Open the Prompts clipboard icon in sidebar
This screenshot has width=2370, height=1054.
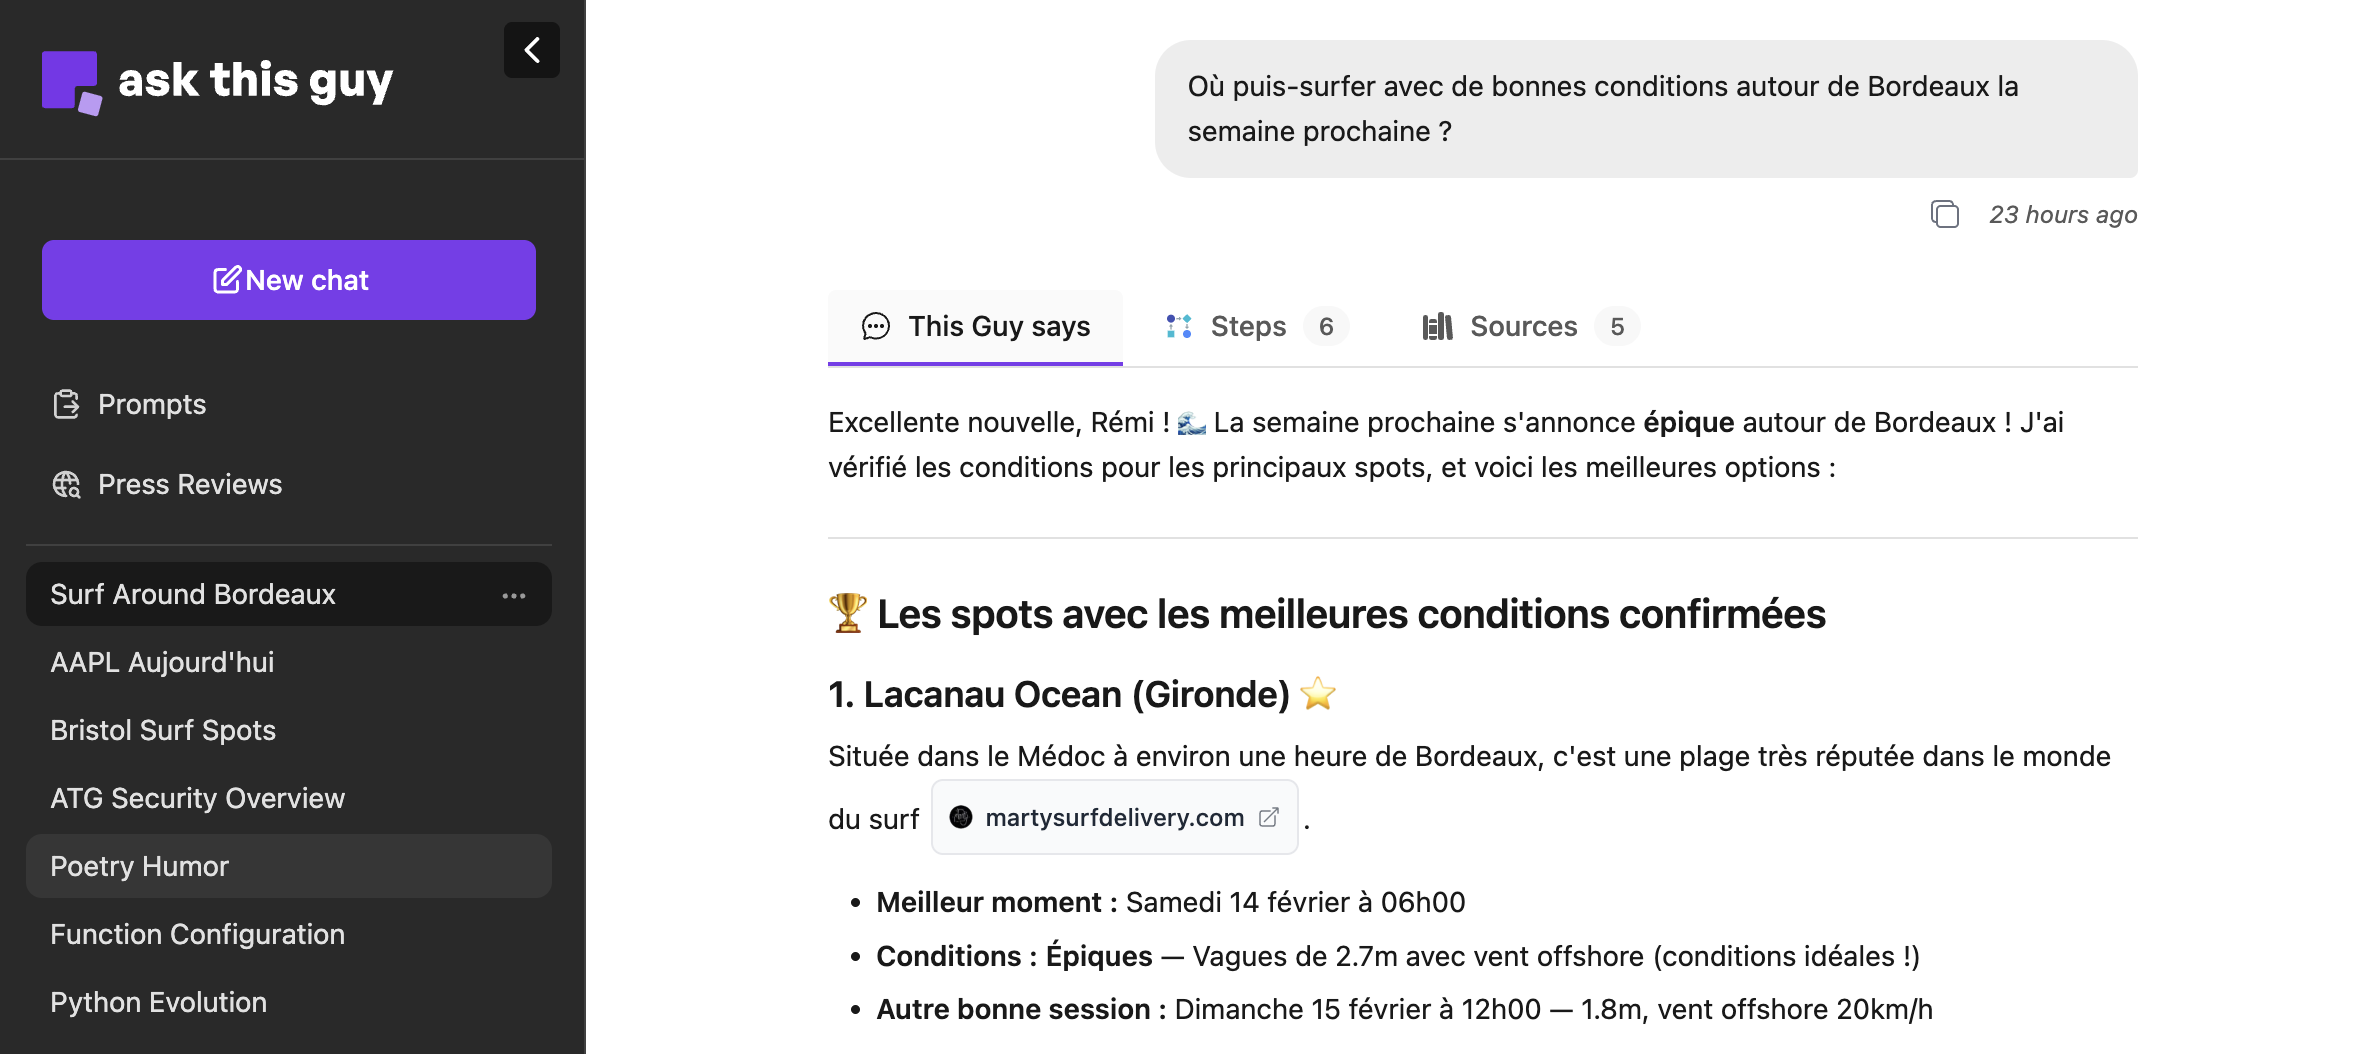[66, 404]
